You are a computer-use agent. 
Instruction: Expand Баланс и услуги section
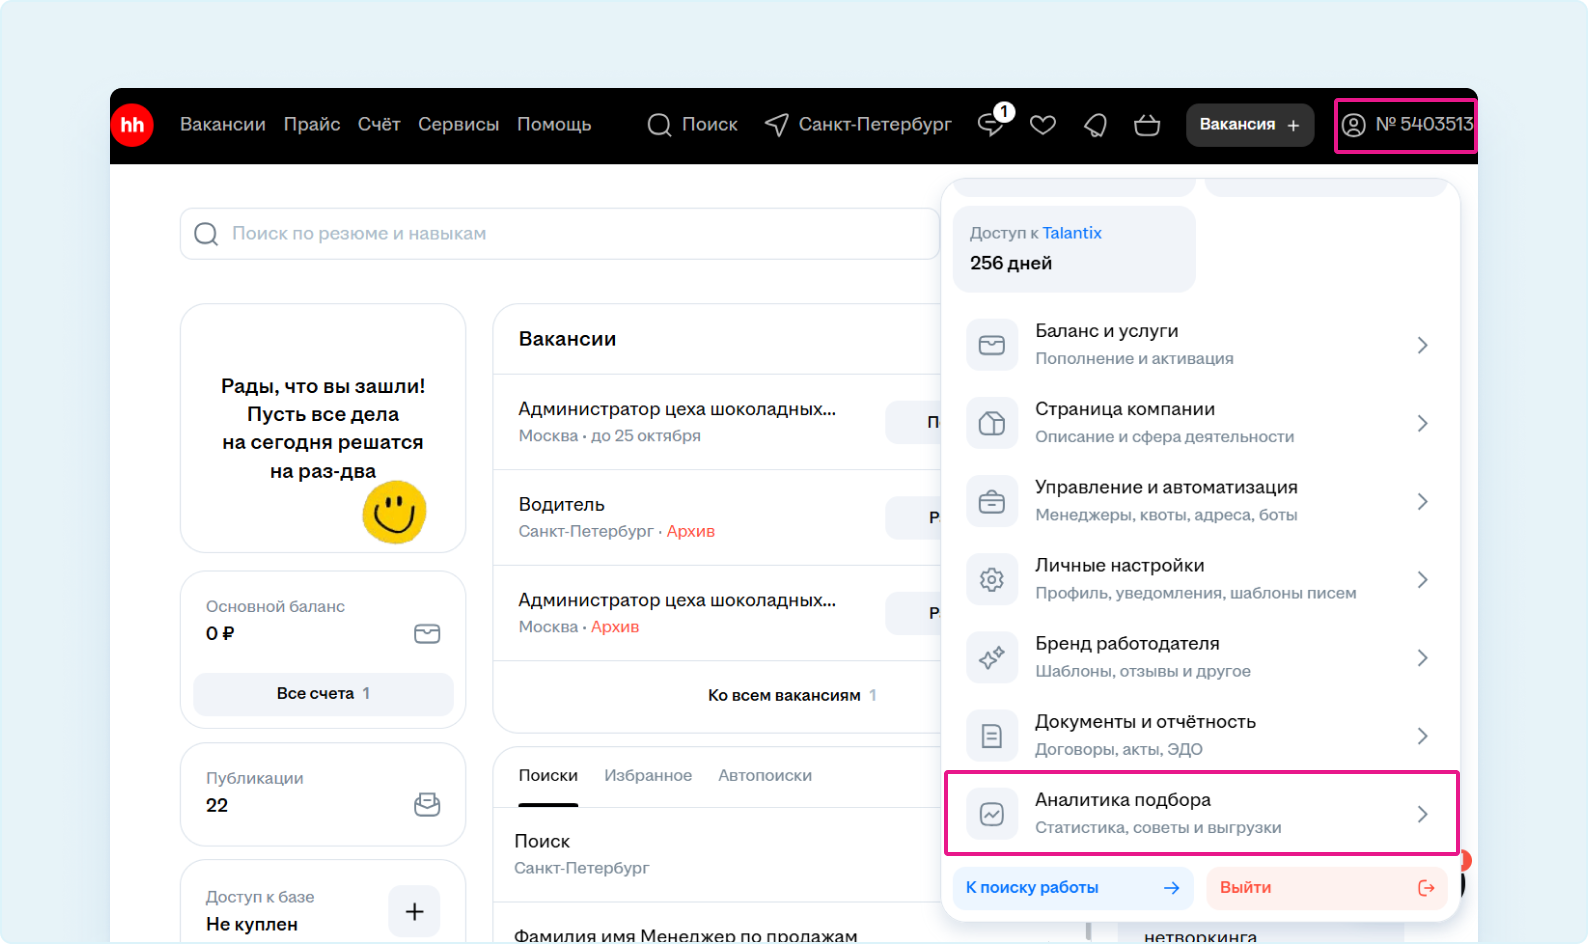(1200, 345)
